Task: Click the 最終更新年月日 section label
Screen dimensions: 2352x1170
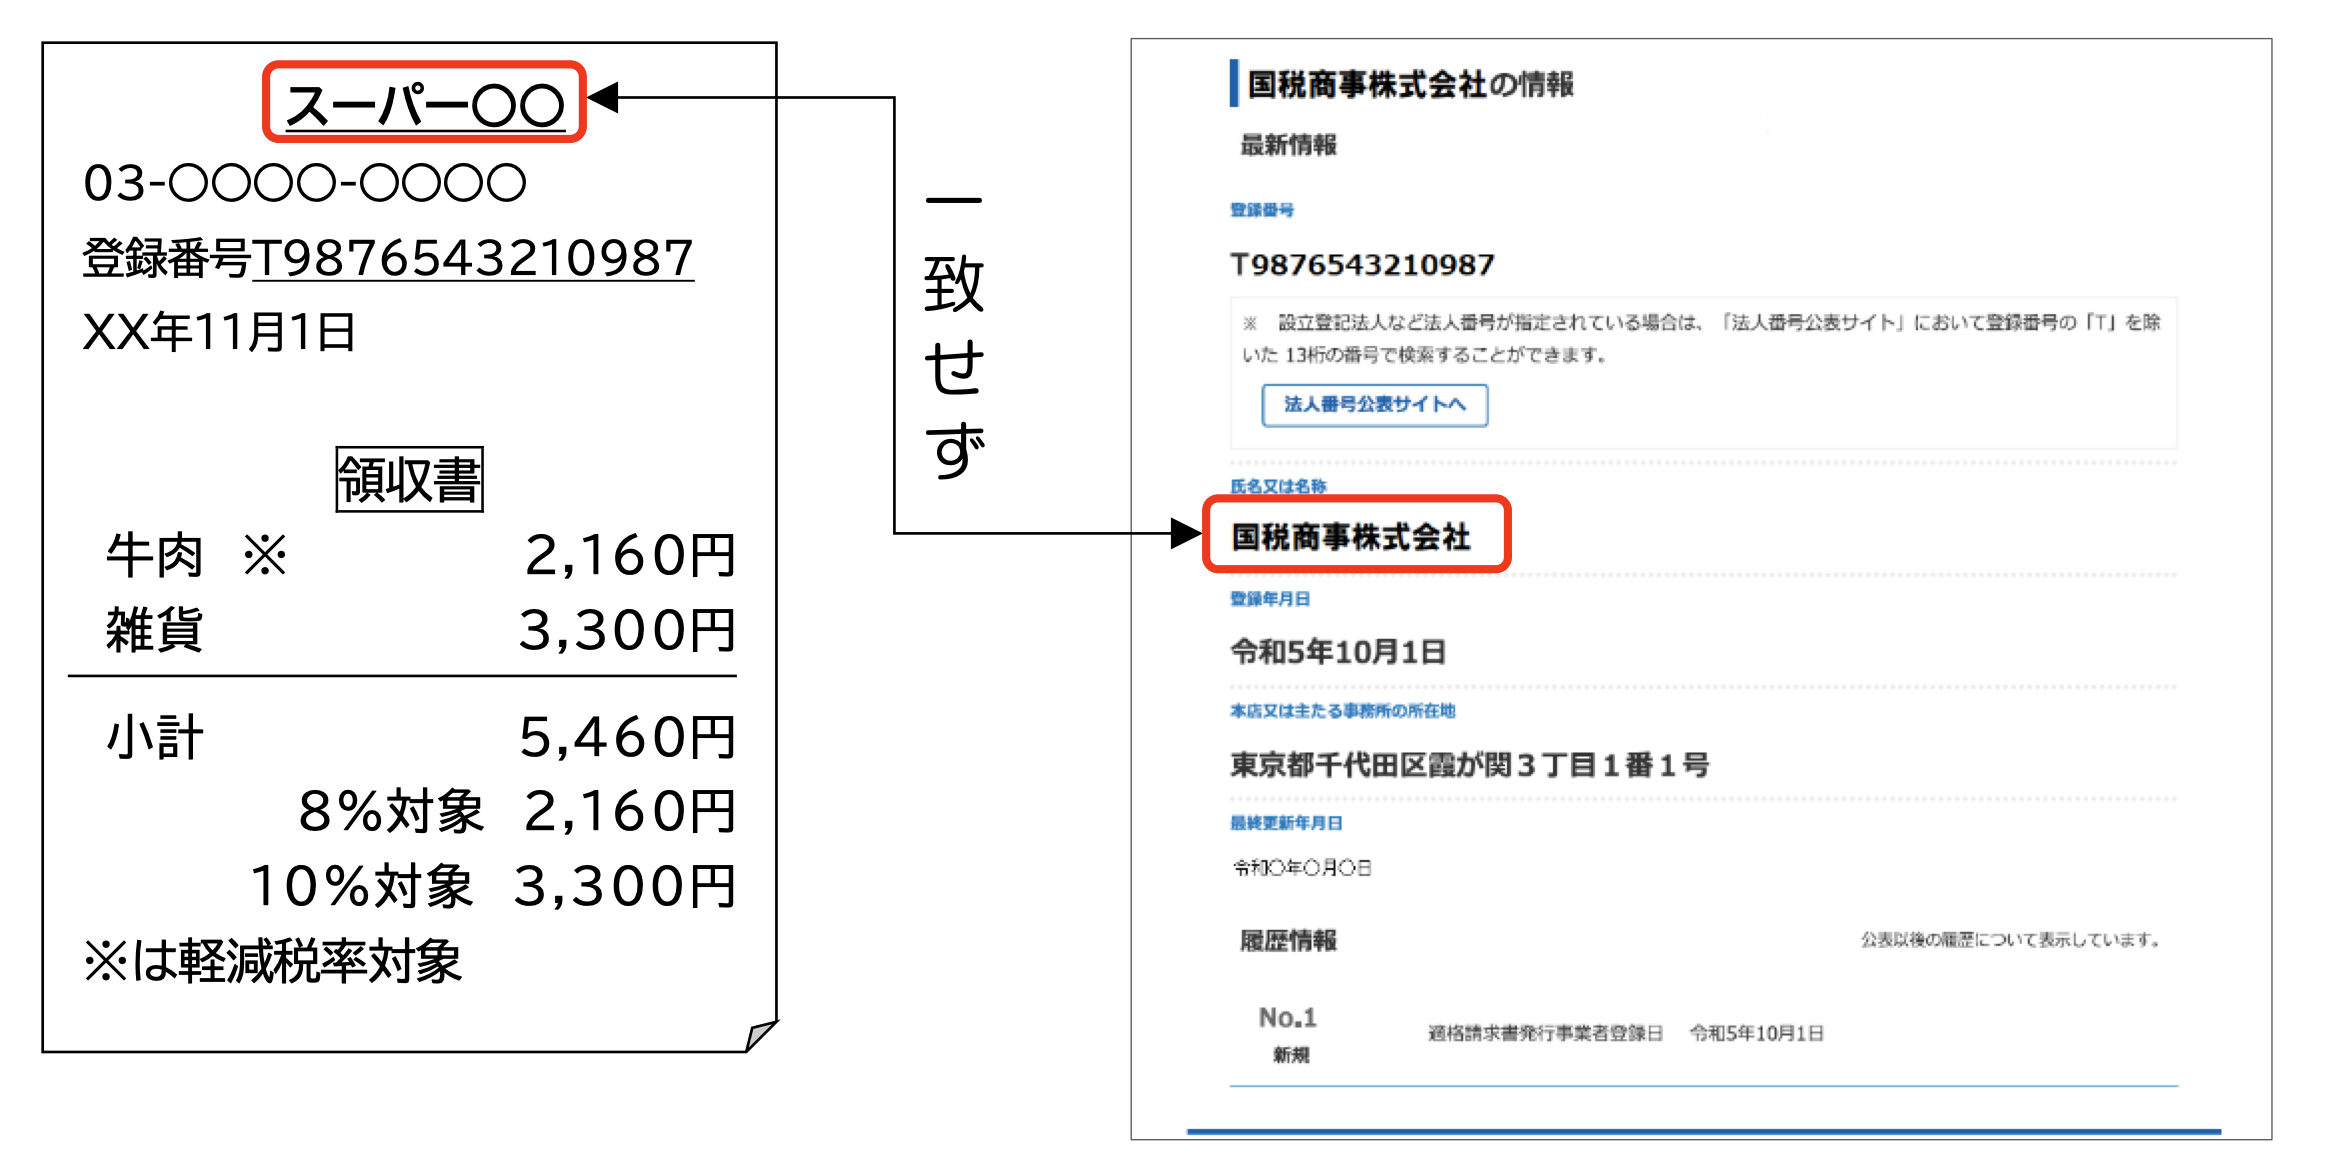Action: pyautogui.click(x=1283, y=823)
